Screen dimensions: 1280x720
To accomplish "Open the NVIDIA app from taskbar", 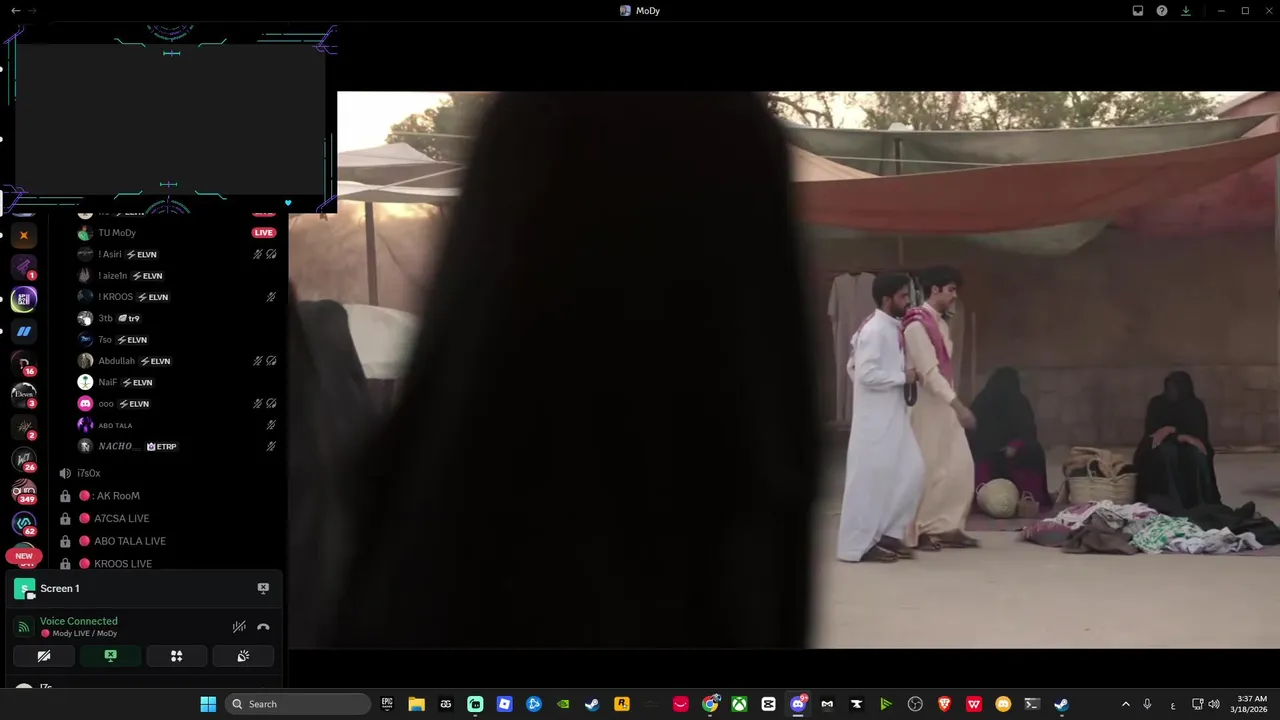I will pyautogui.click(x=563, y=704).
